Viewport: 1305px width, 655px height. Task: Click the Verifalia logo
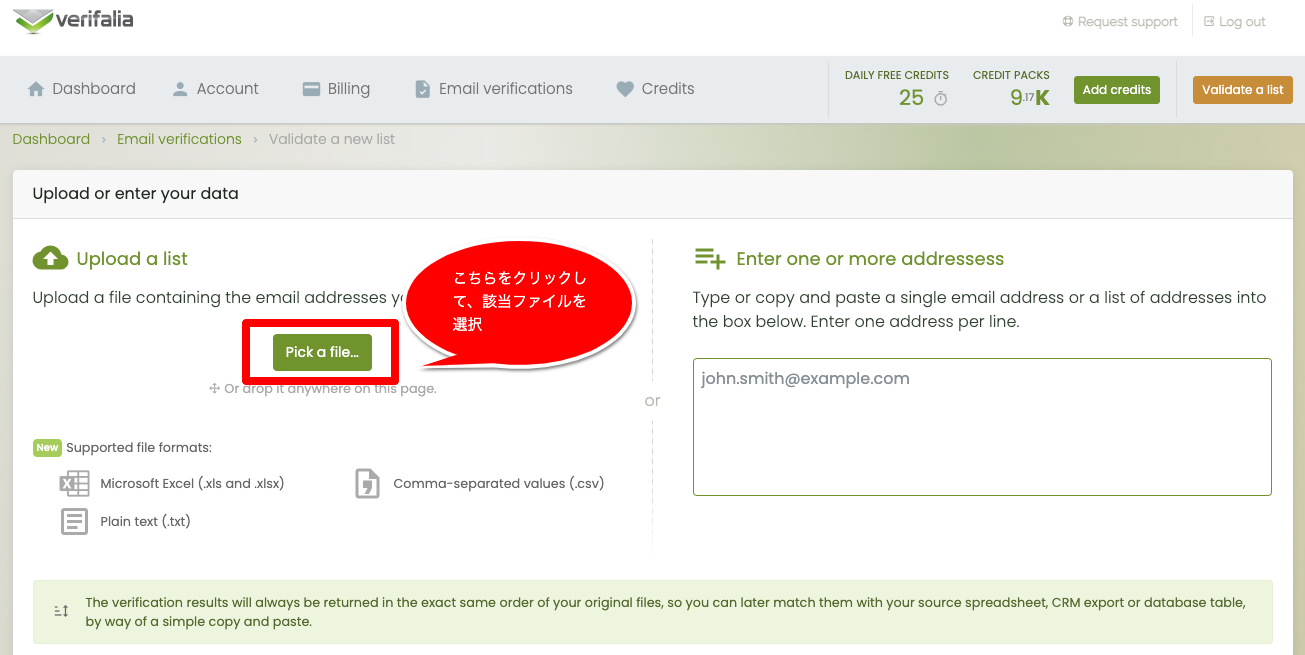pos(73,20)
